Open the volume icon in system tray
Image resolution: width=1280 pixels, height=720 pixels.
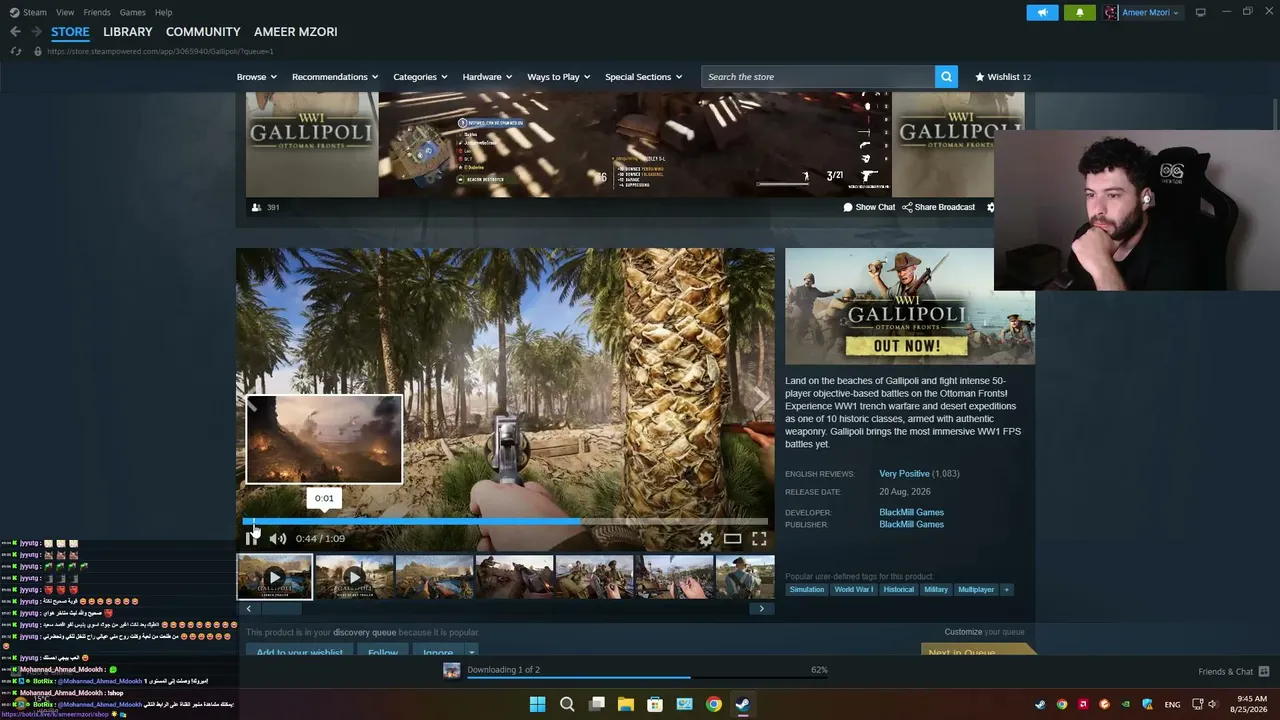(1212, 704)
